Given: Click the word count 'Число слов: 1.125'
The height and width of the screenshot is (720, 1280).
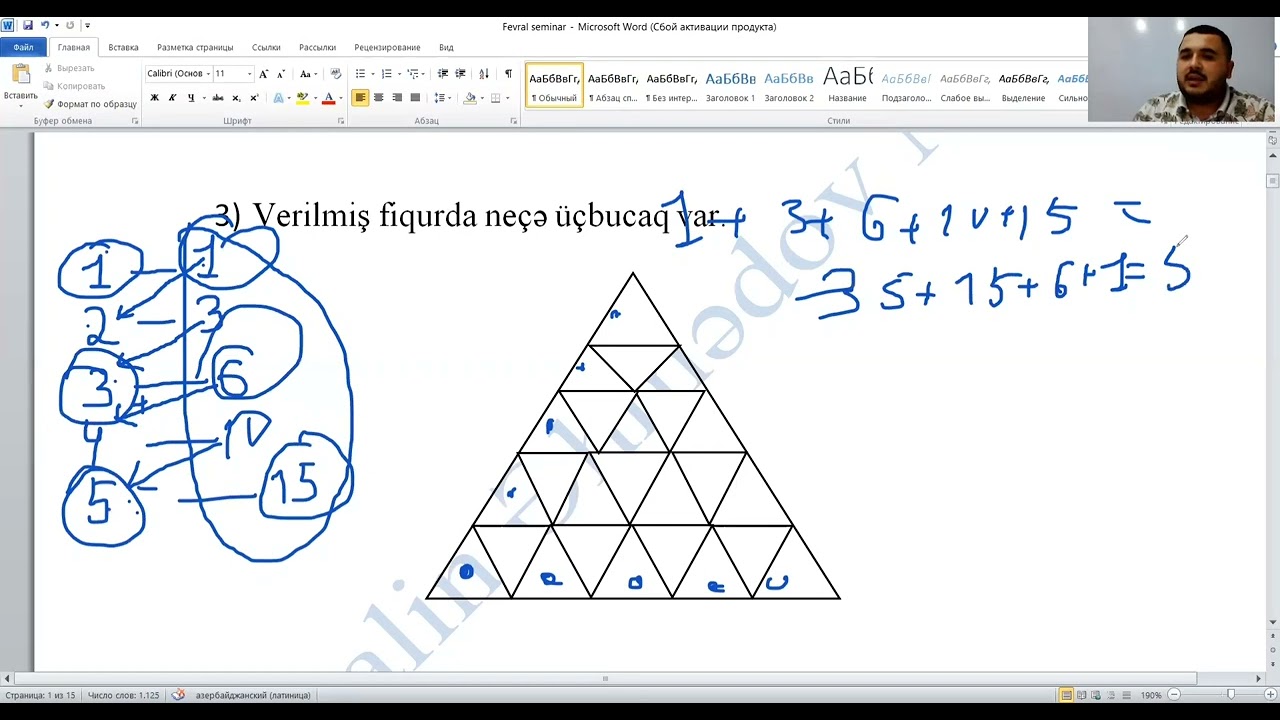Looking at the screenshot, I should click(x=123, y=695).
